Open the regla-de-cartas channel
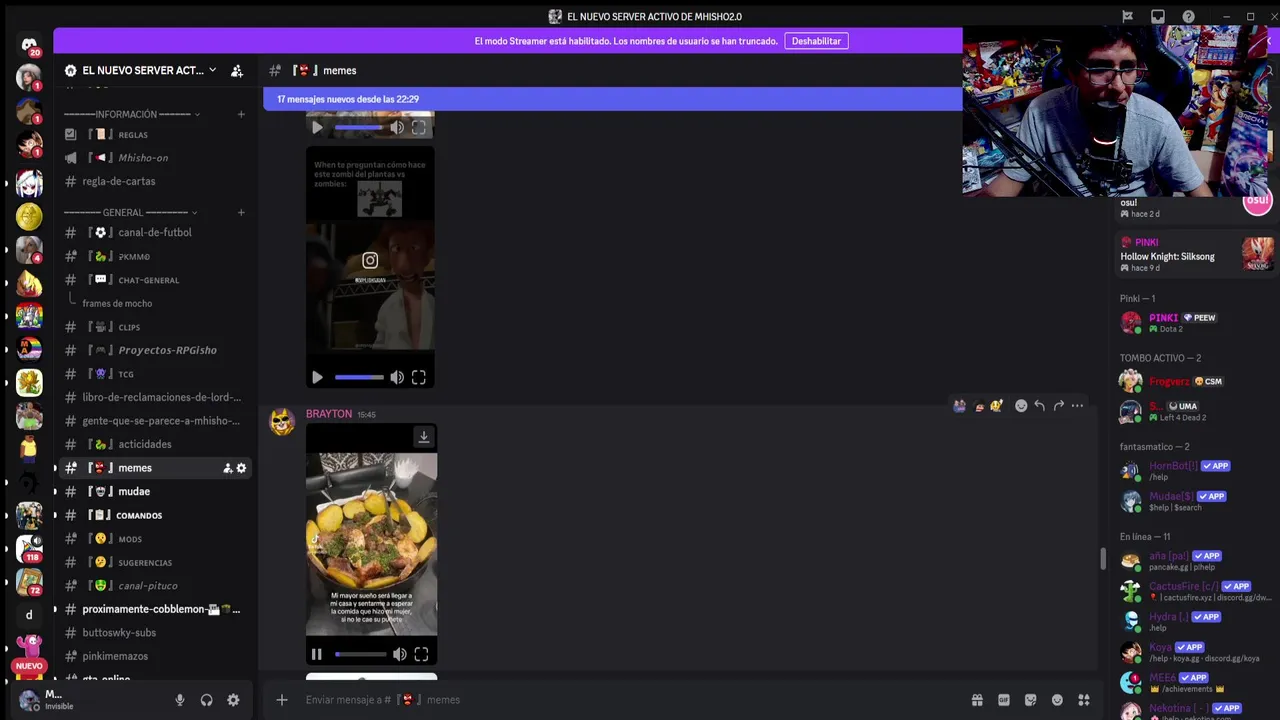This screenshot has height=720, width=1280. click(x=155, y=181)
